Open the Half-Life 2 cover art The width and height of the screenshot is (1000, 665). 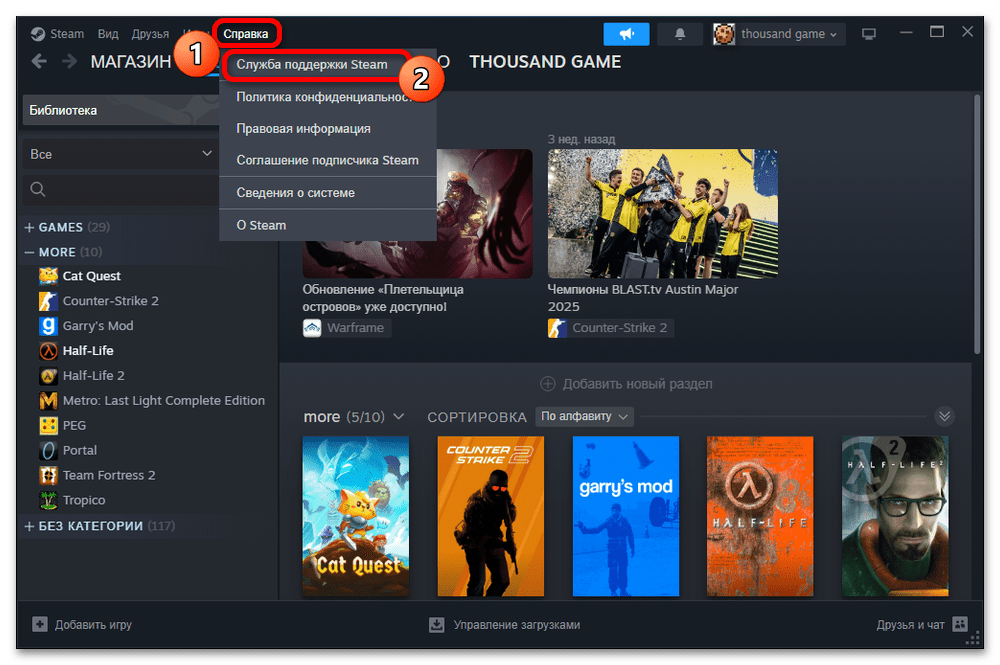895,516
